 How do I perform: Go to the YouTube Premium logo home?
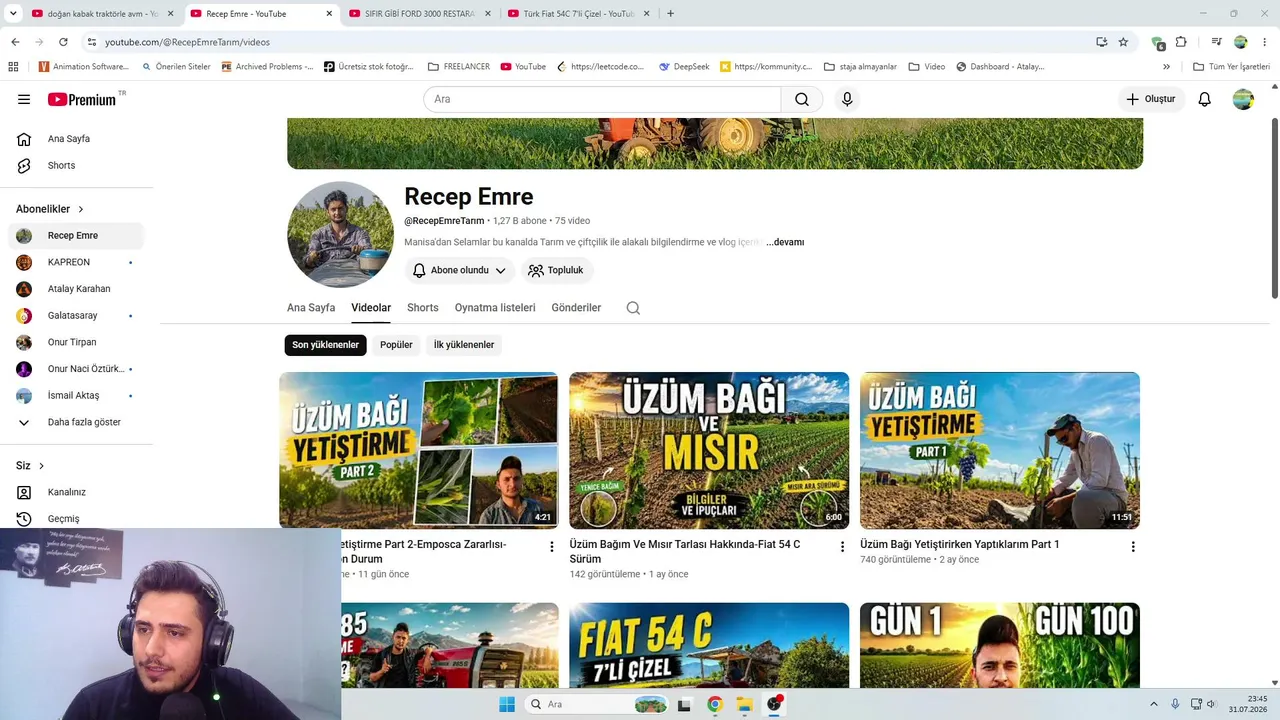[x=82, y=99]
